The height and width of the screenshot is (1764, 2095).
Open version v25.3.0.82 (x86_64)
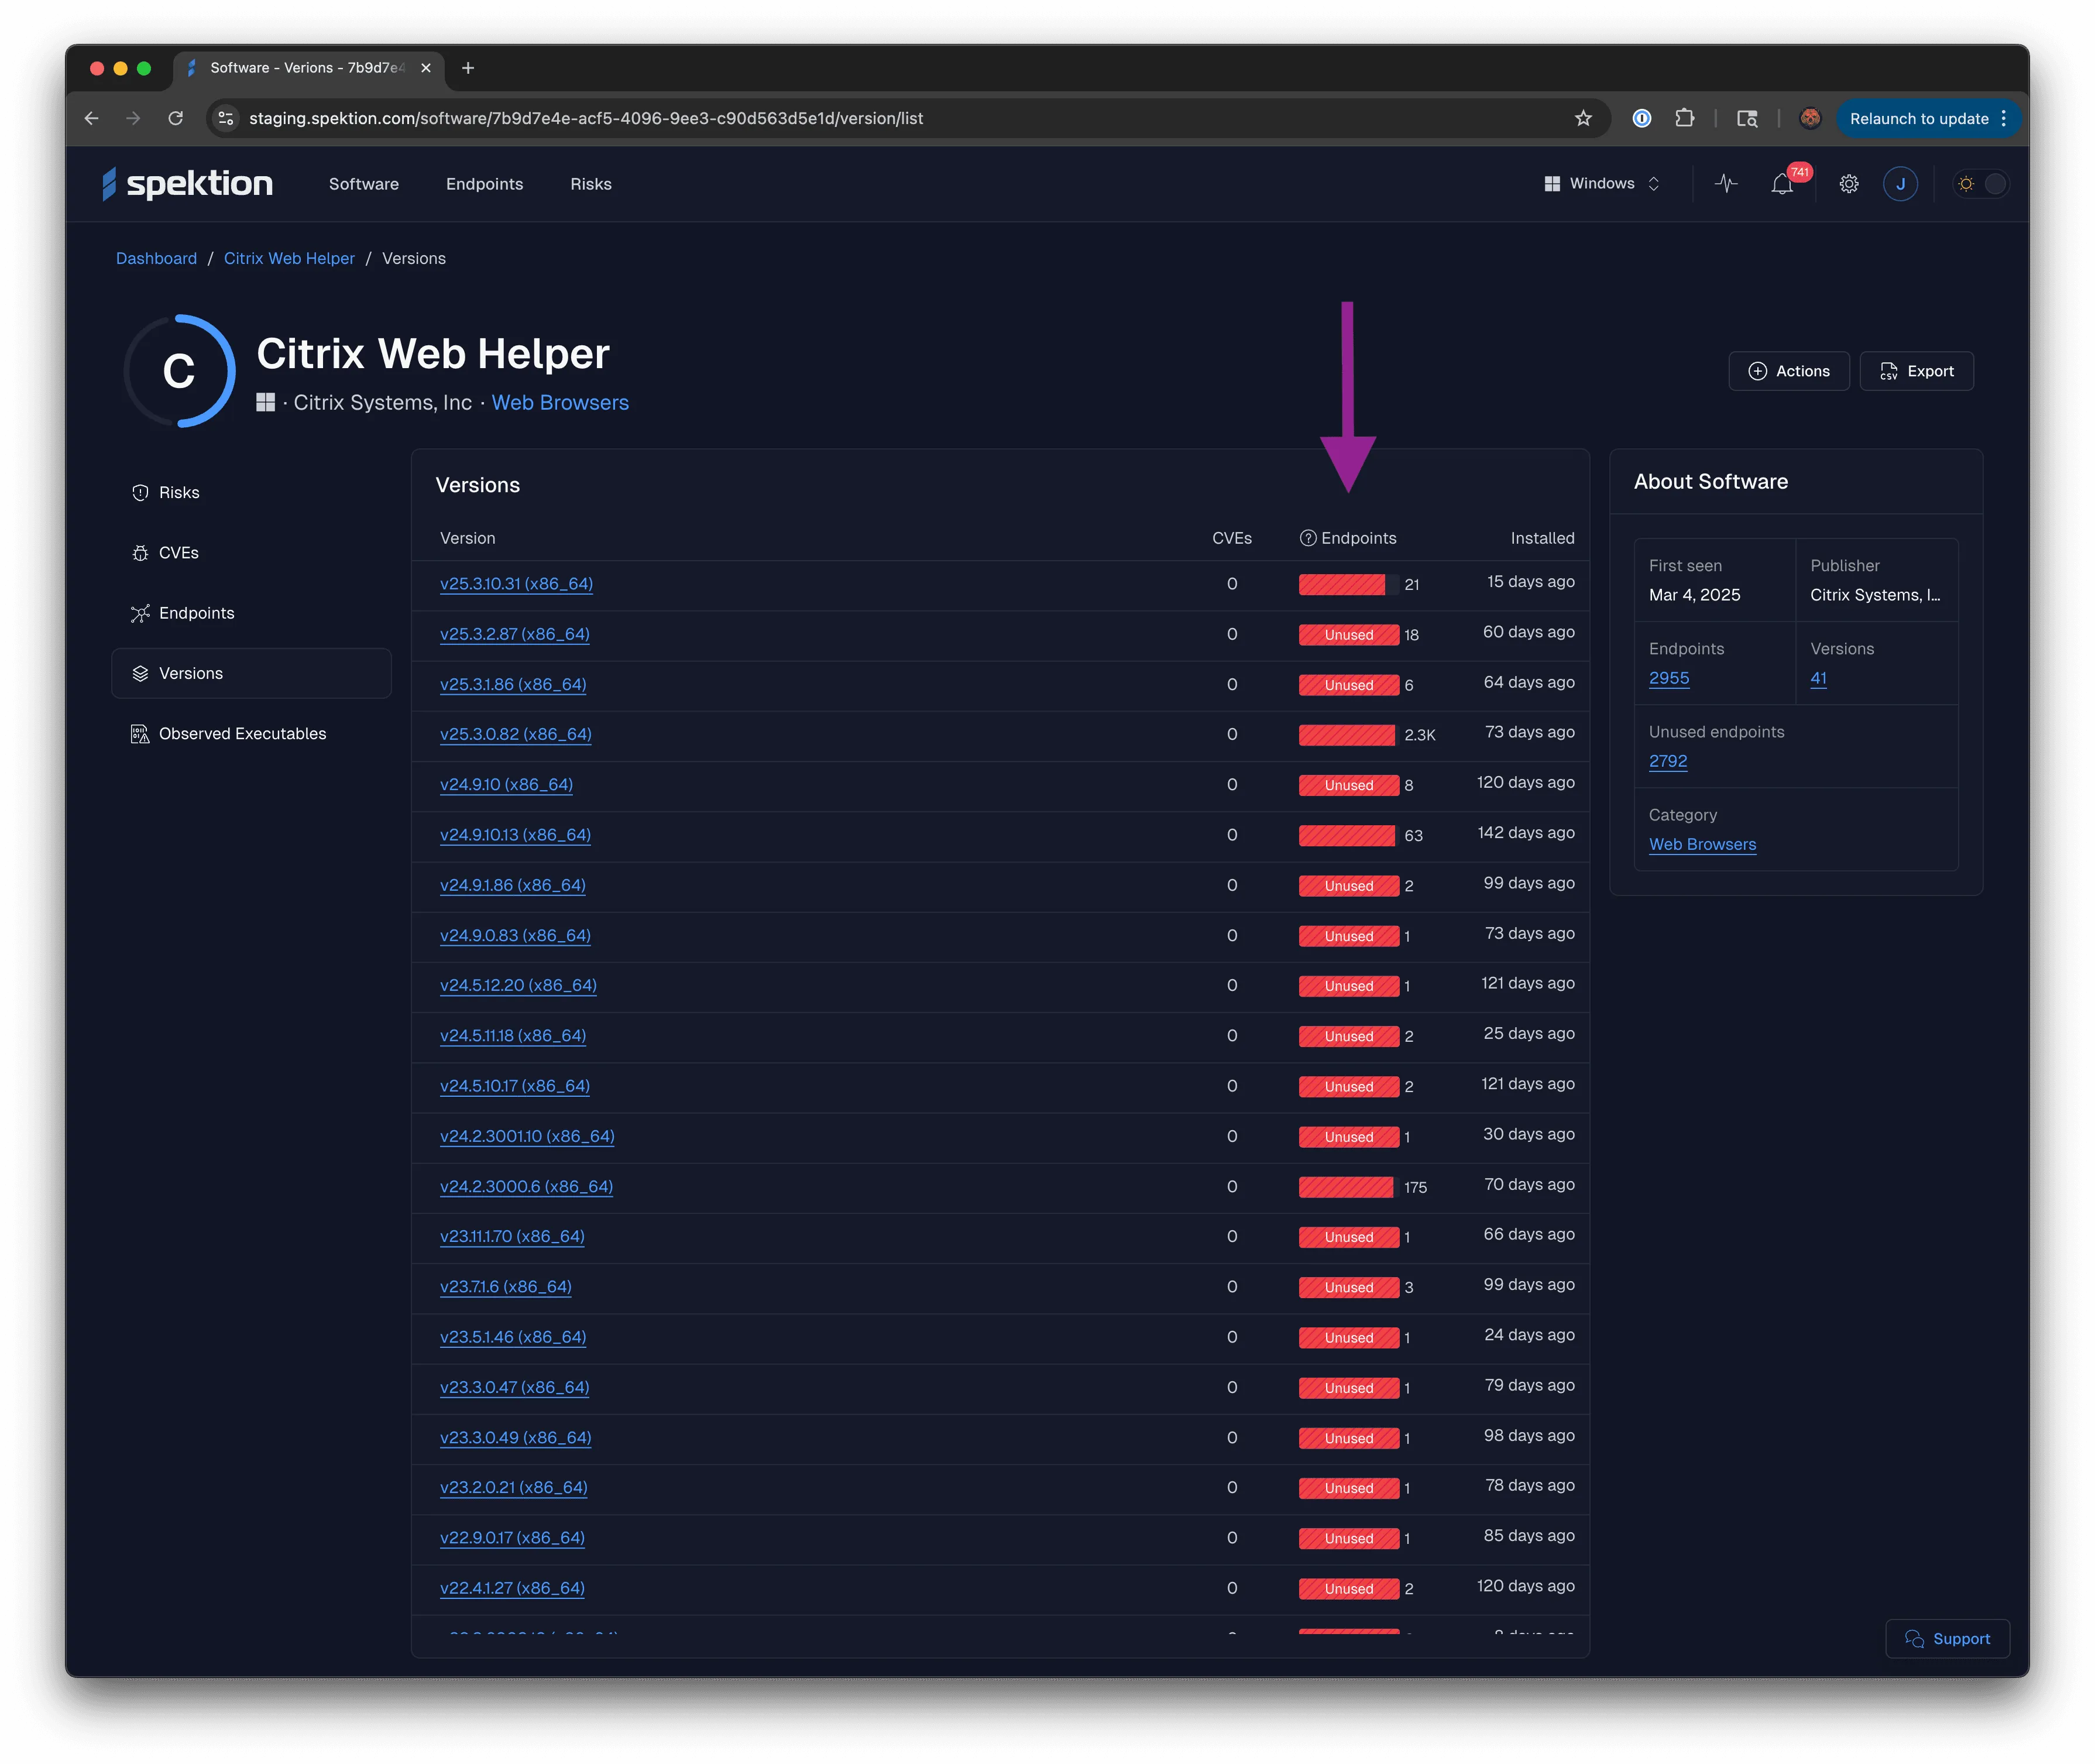pyautogui.click(x=516, y=734)
